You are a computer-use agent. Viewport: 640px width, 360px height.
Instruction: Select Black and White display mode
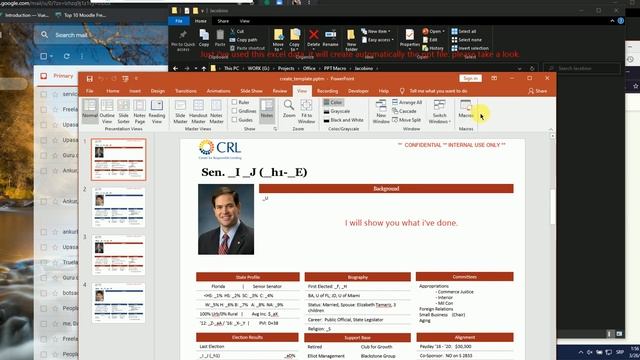point(343,120)
